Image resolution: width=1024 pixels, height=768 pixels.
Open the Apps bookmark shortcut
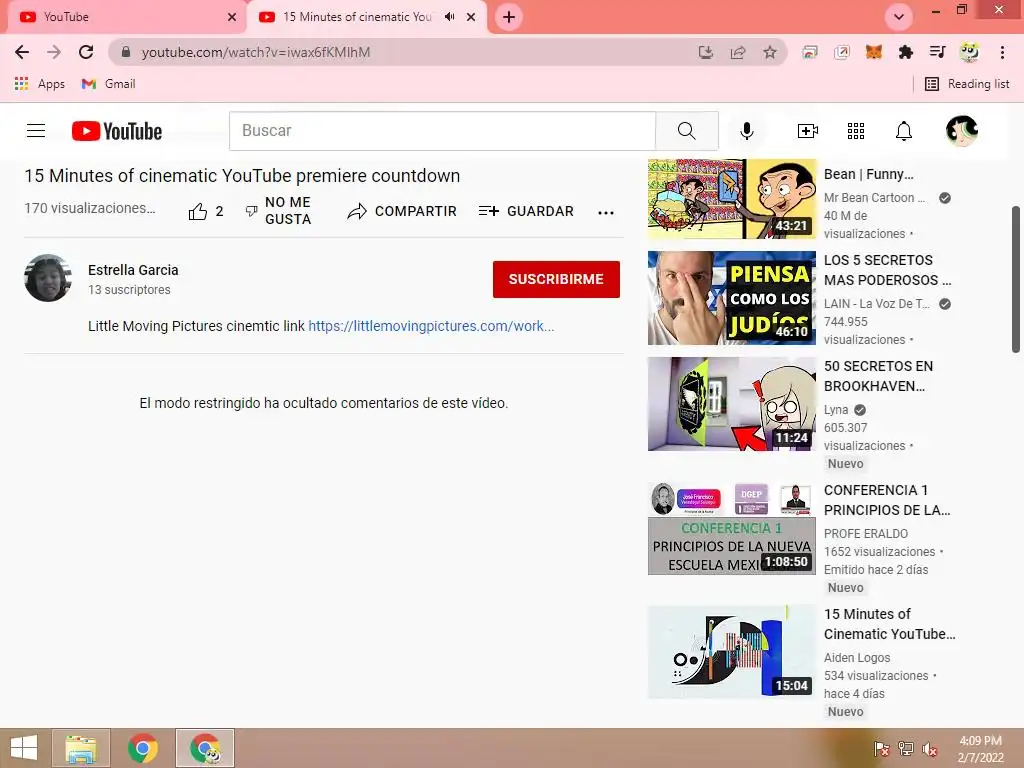(40, 84)
